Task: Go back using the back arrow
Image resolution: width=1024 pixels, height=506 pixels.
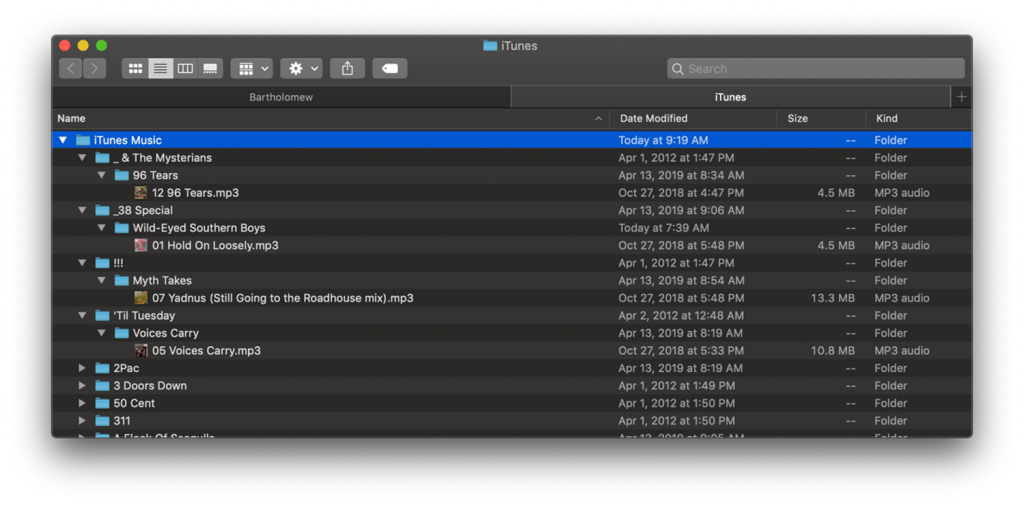Action: pyautogui.click(x=70, y=69)
